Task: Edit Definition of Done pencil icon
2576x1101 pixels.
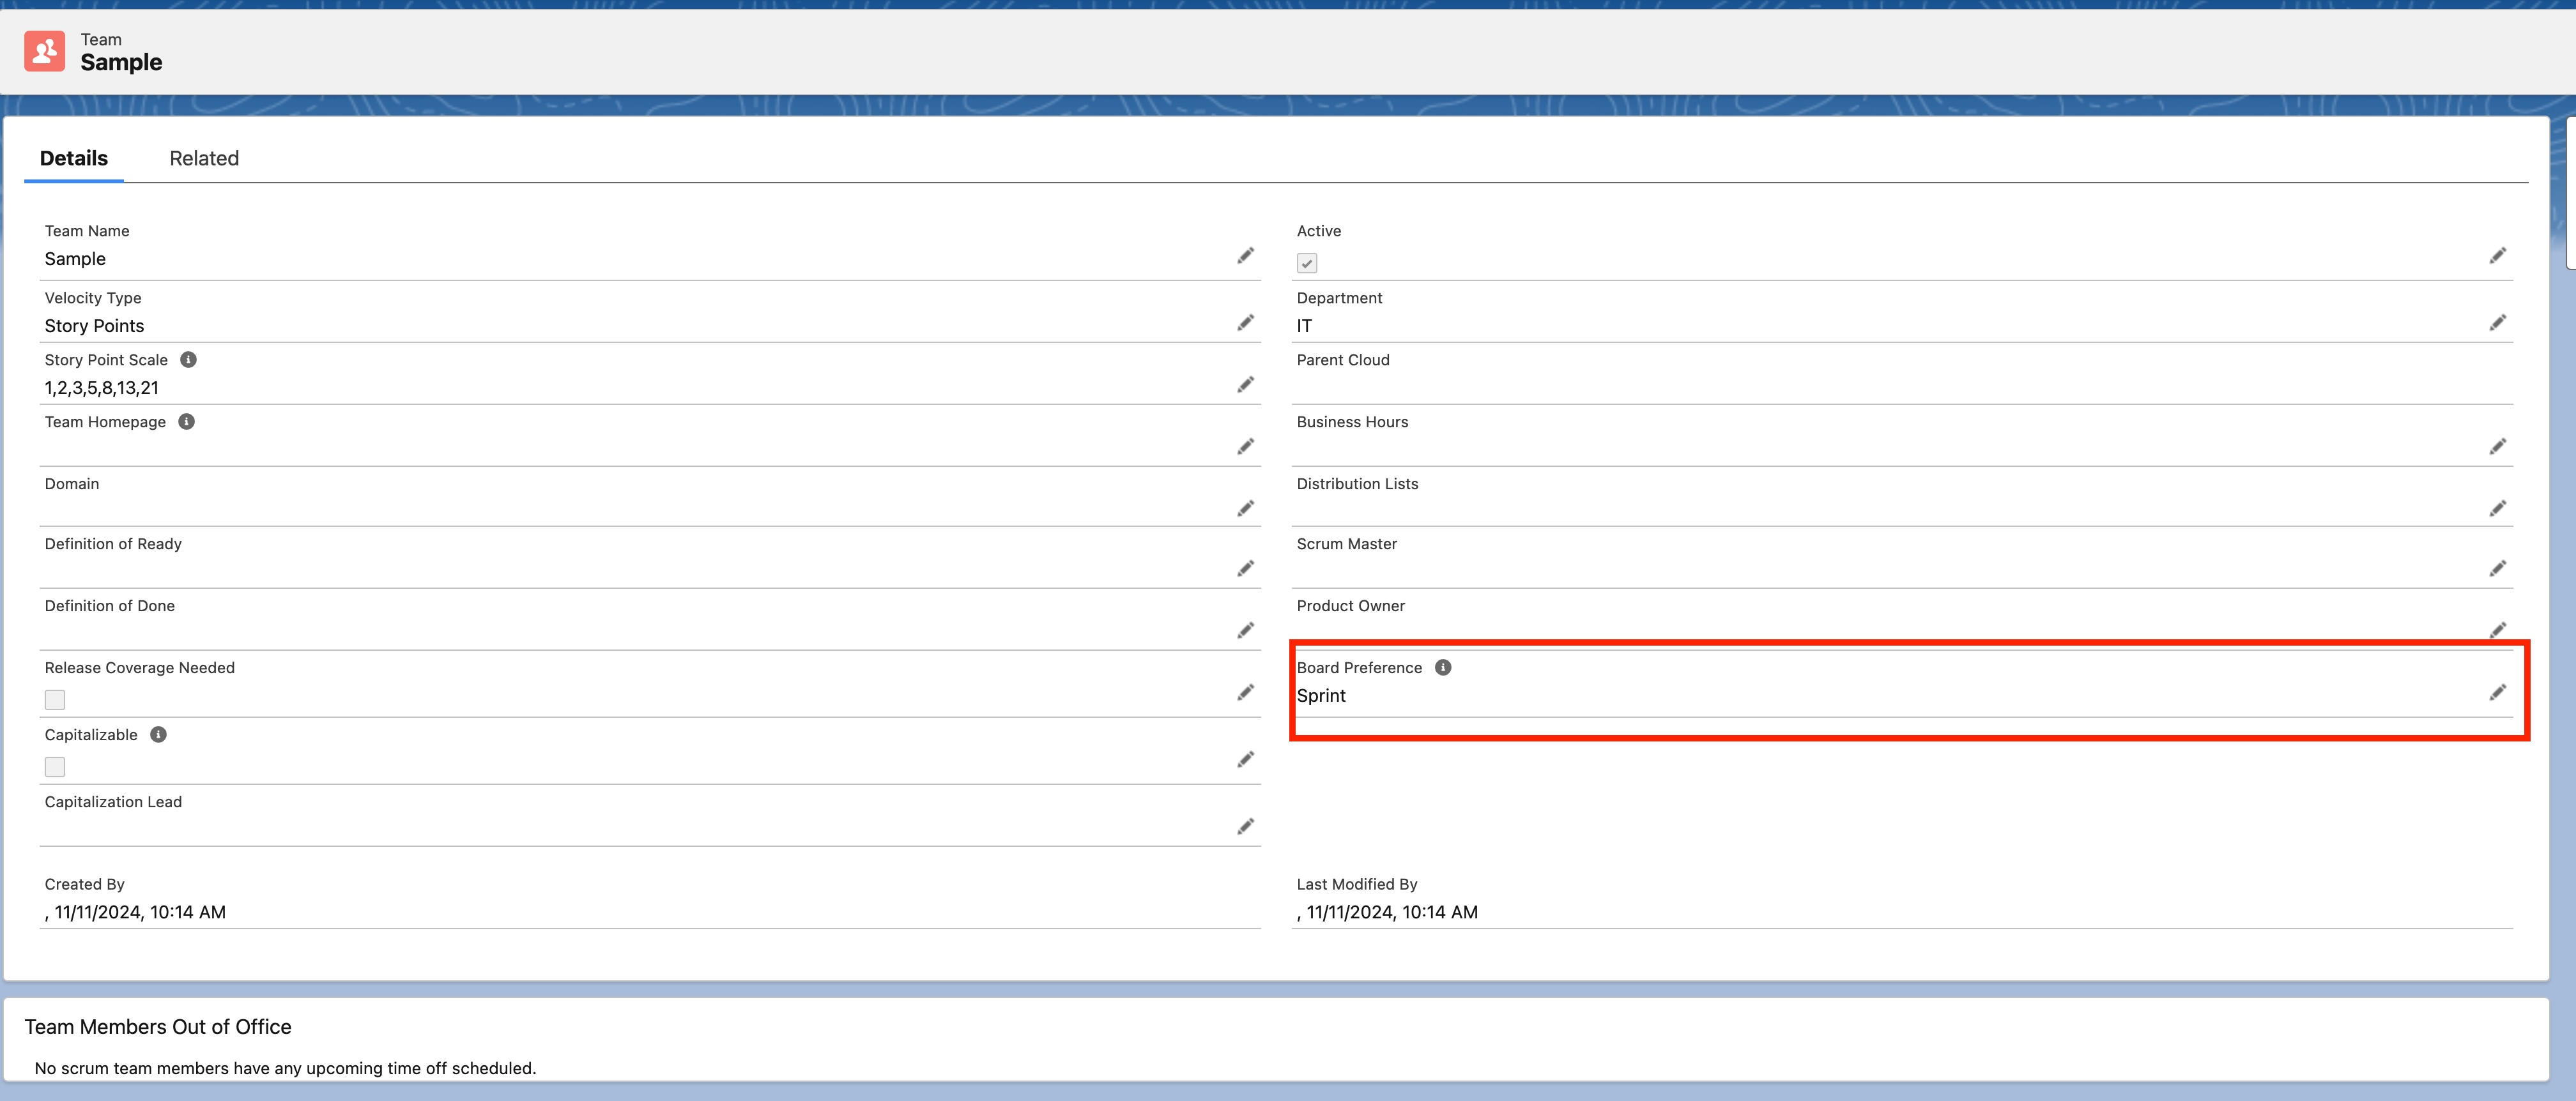Action: (1245, 631)
